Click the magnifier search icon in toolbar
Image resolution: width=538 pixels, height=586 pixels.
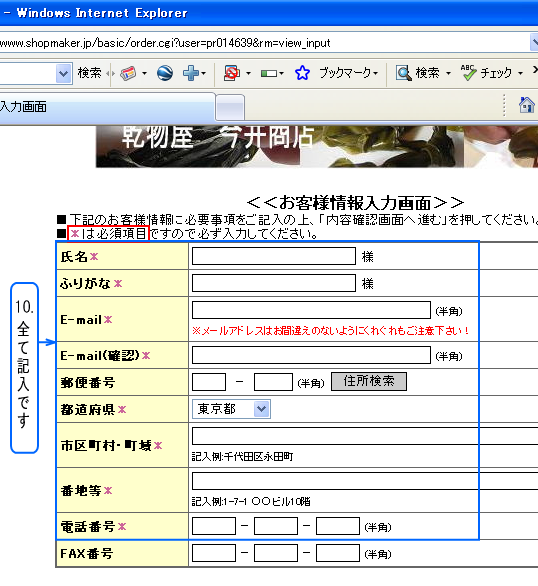pyautogui.click(x=404, y=73)
